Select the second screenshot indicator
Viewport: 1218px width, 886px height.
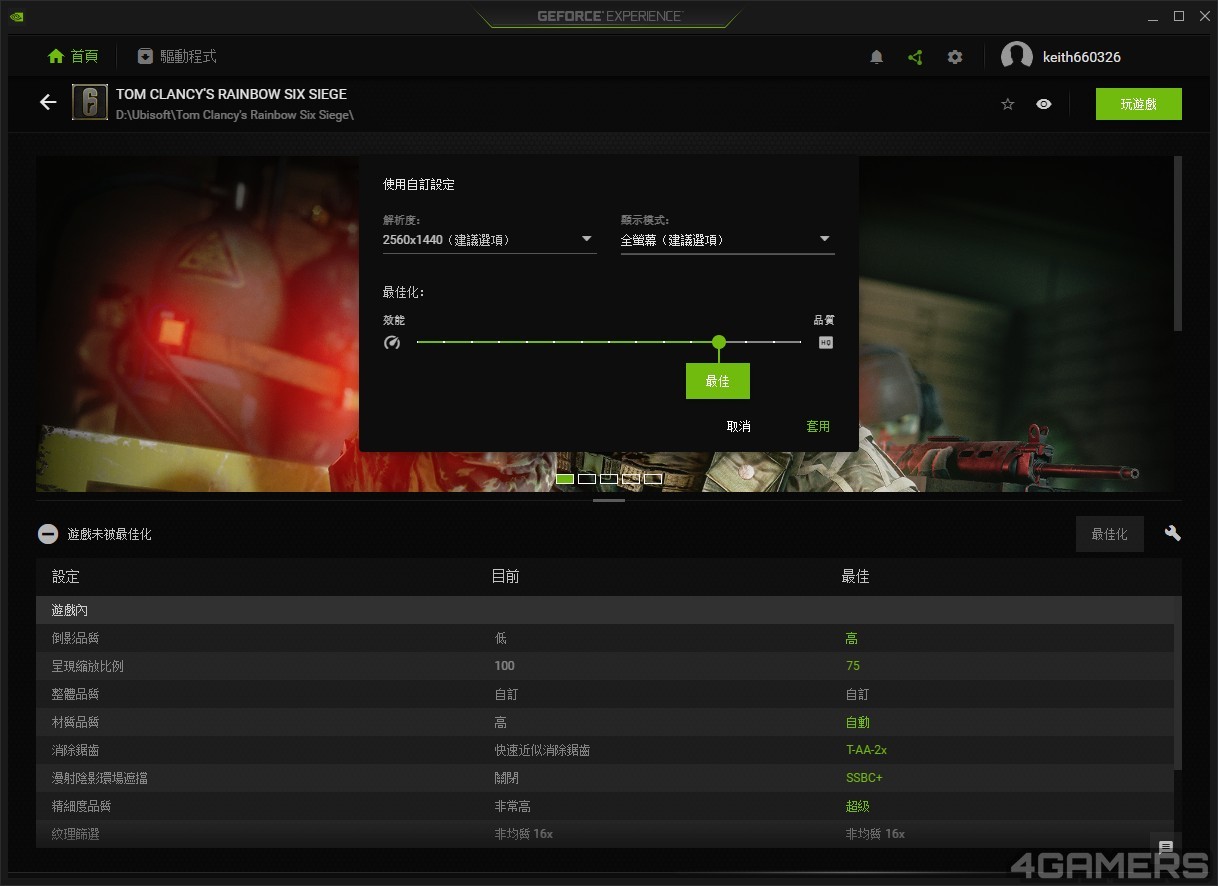tap(587, 479)
